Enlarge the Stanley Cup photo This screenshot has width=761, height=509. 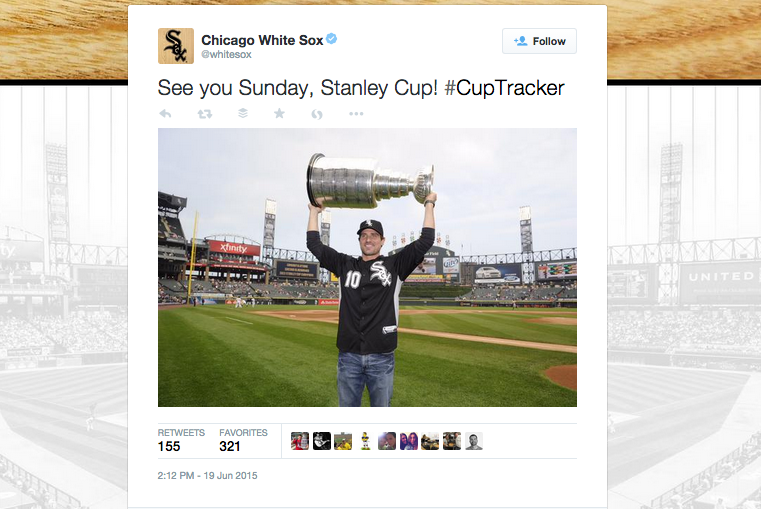[x=367, y=267]
